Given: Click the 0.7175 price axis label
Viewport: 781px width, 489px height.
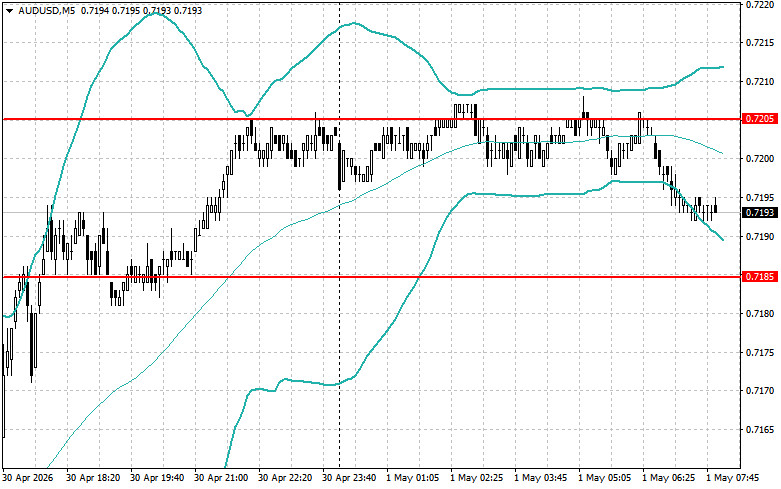Looking at the screenshot, I should pos(760,353).
